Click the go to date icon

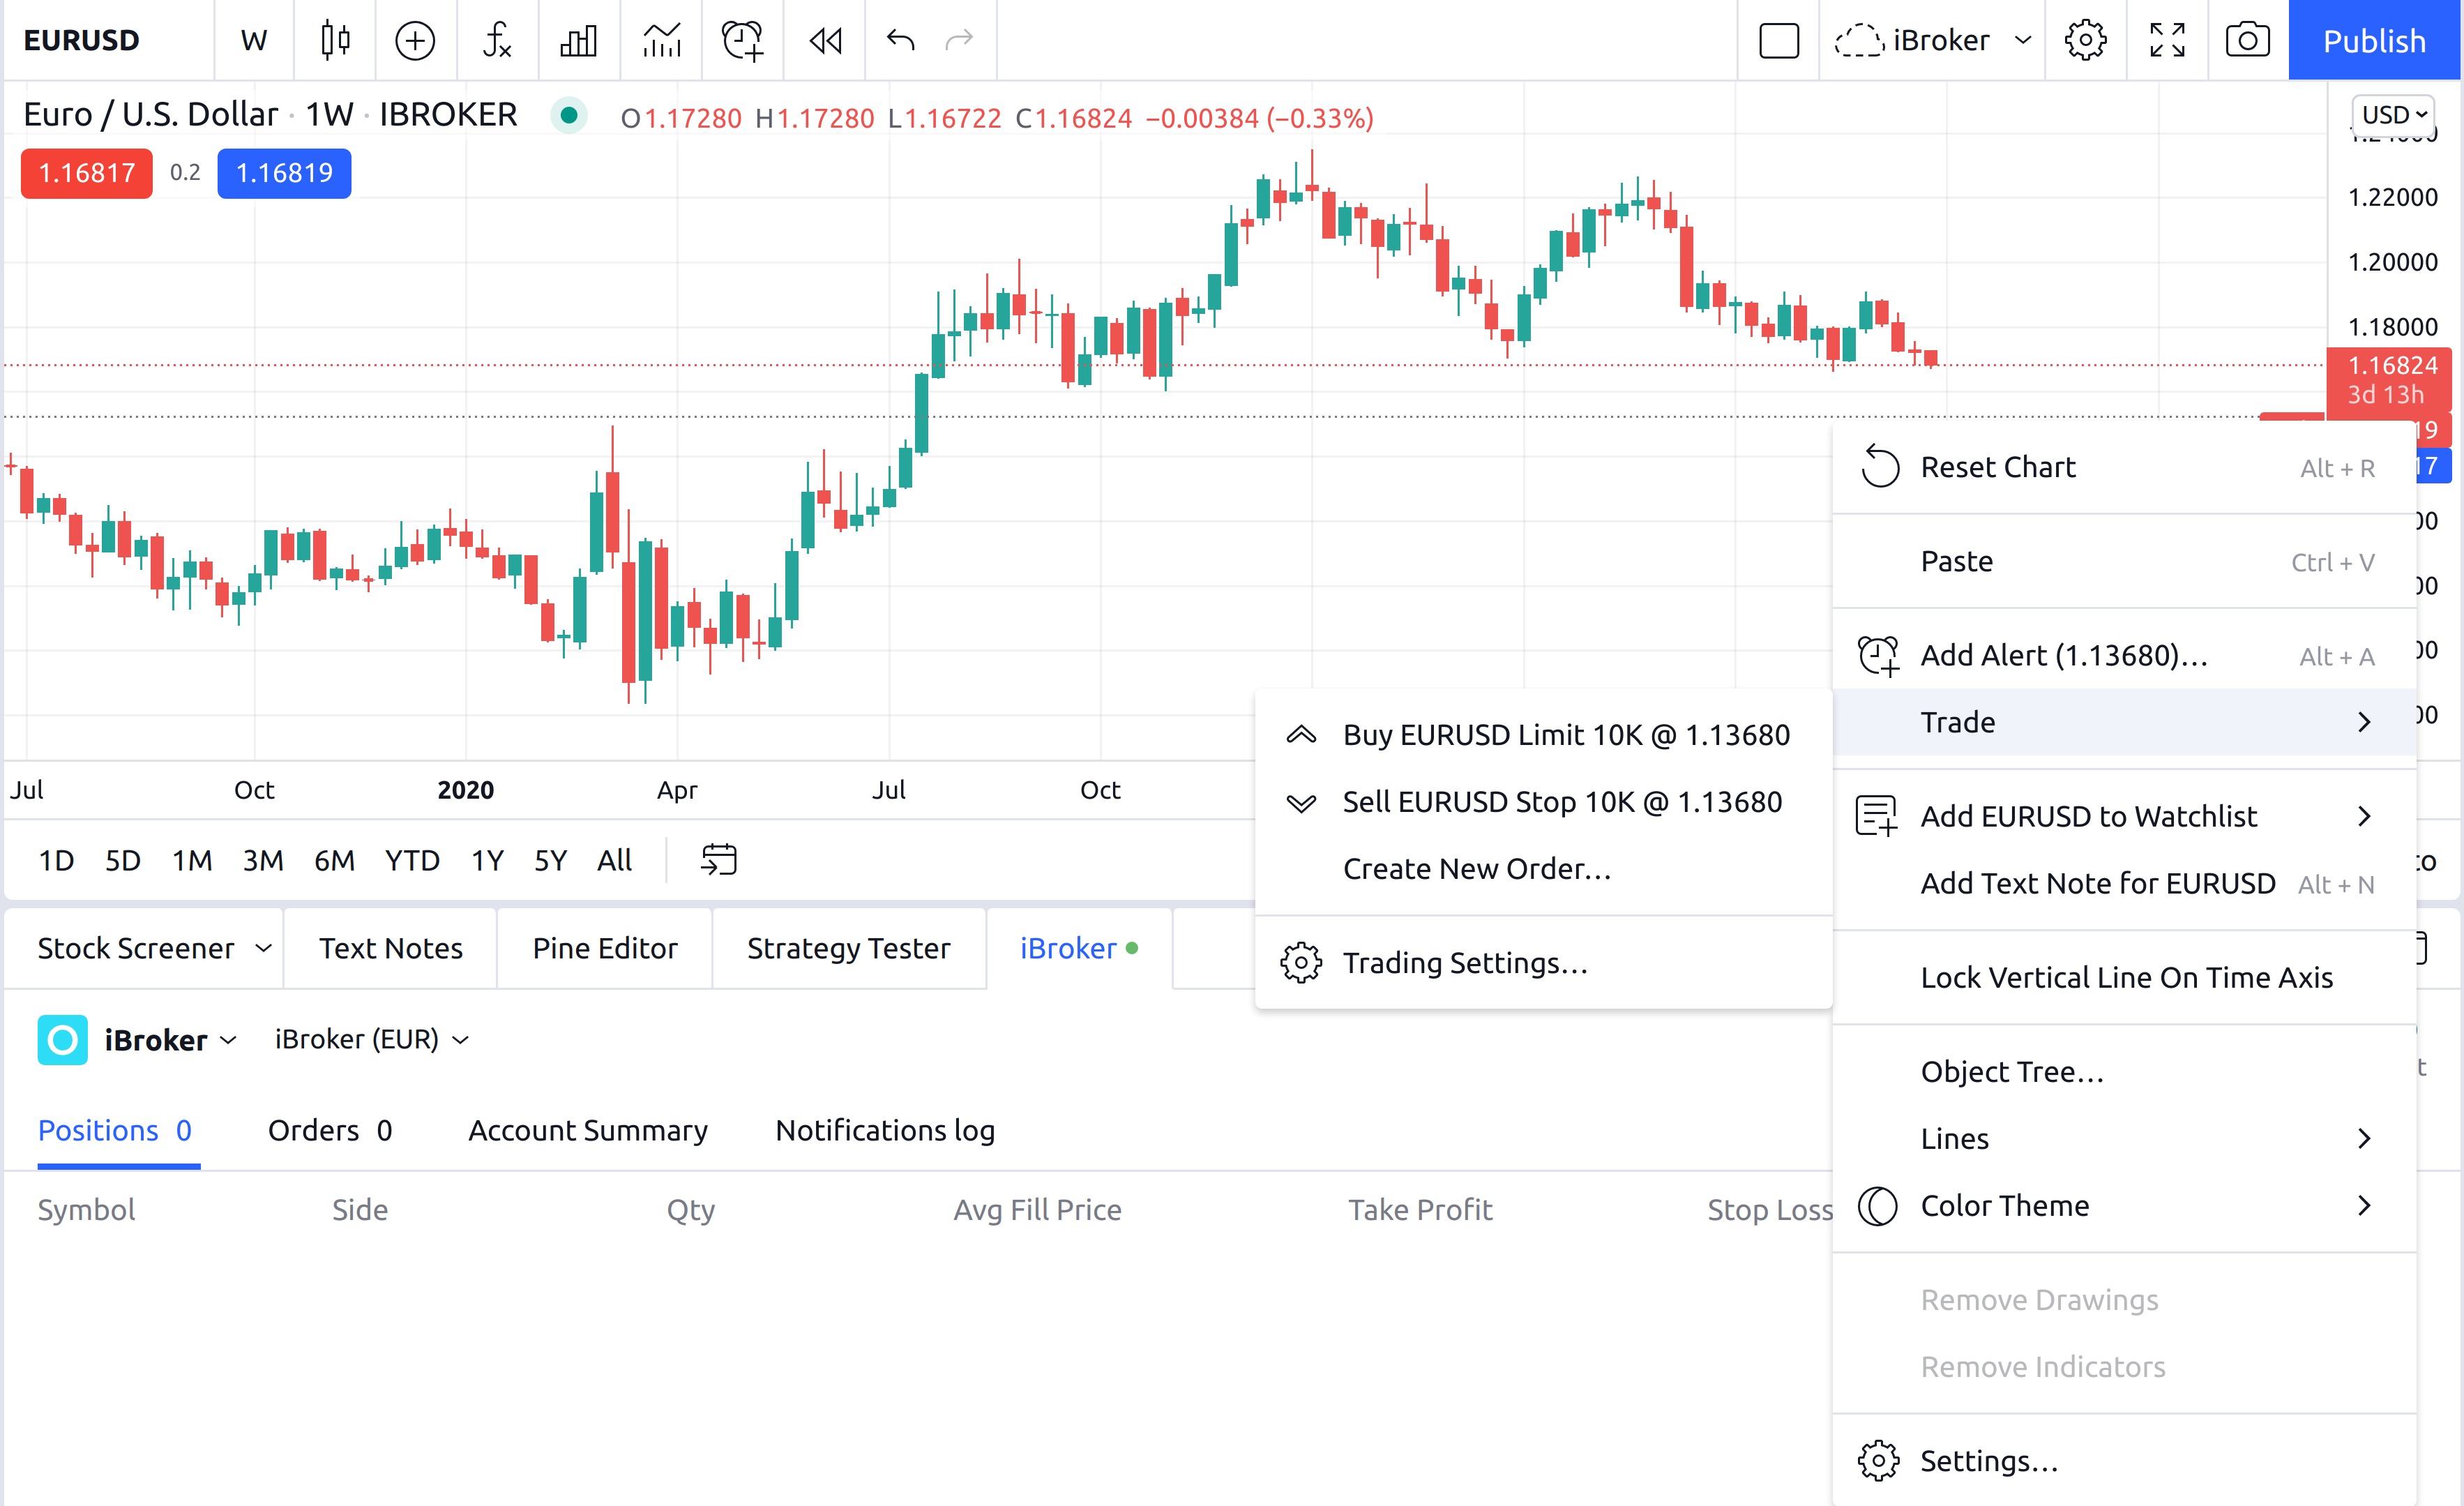click(718, 860)
